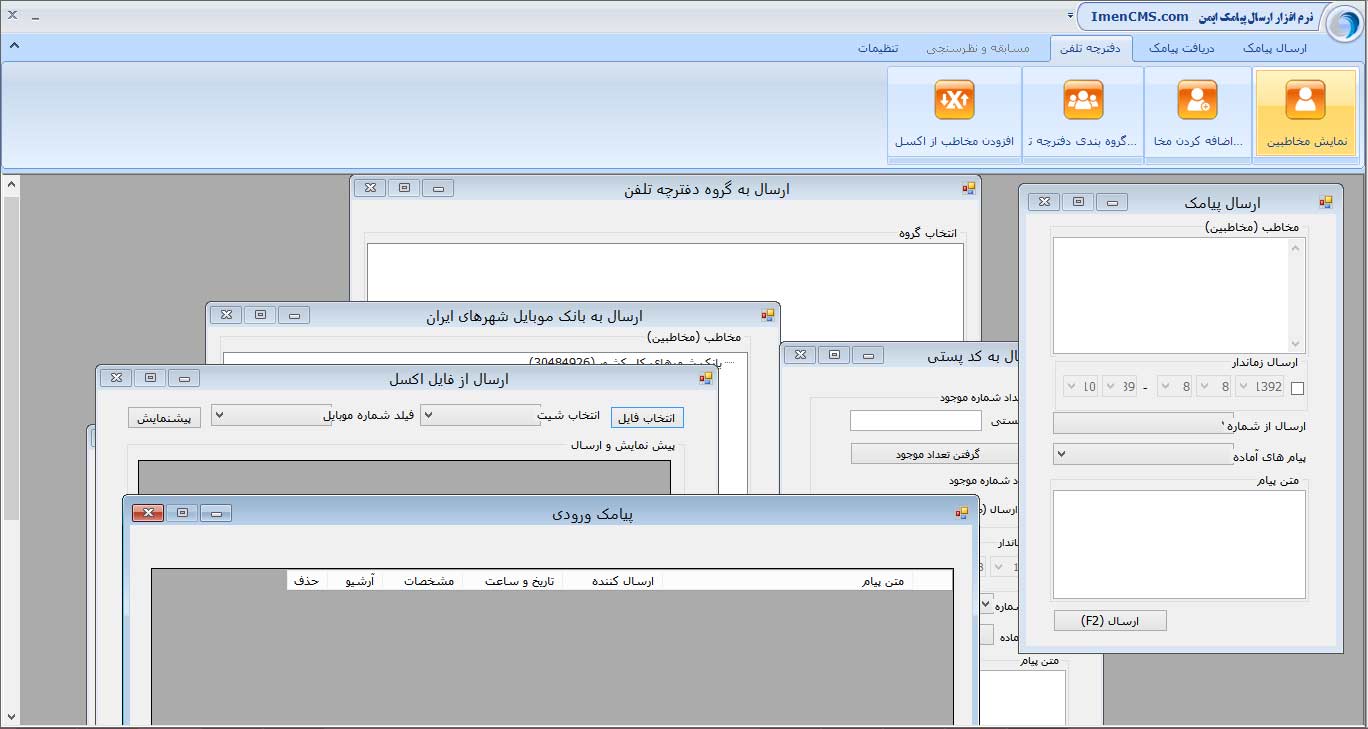
Task: Click window icon of ارسال از فایل اکسل
Action: (706, 378)
